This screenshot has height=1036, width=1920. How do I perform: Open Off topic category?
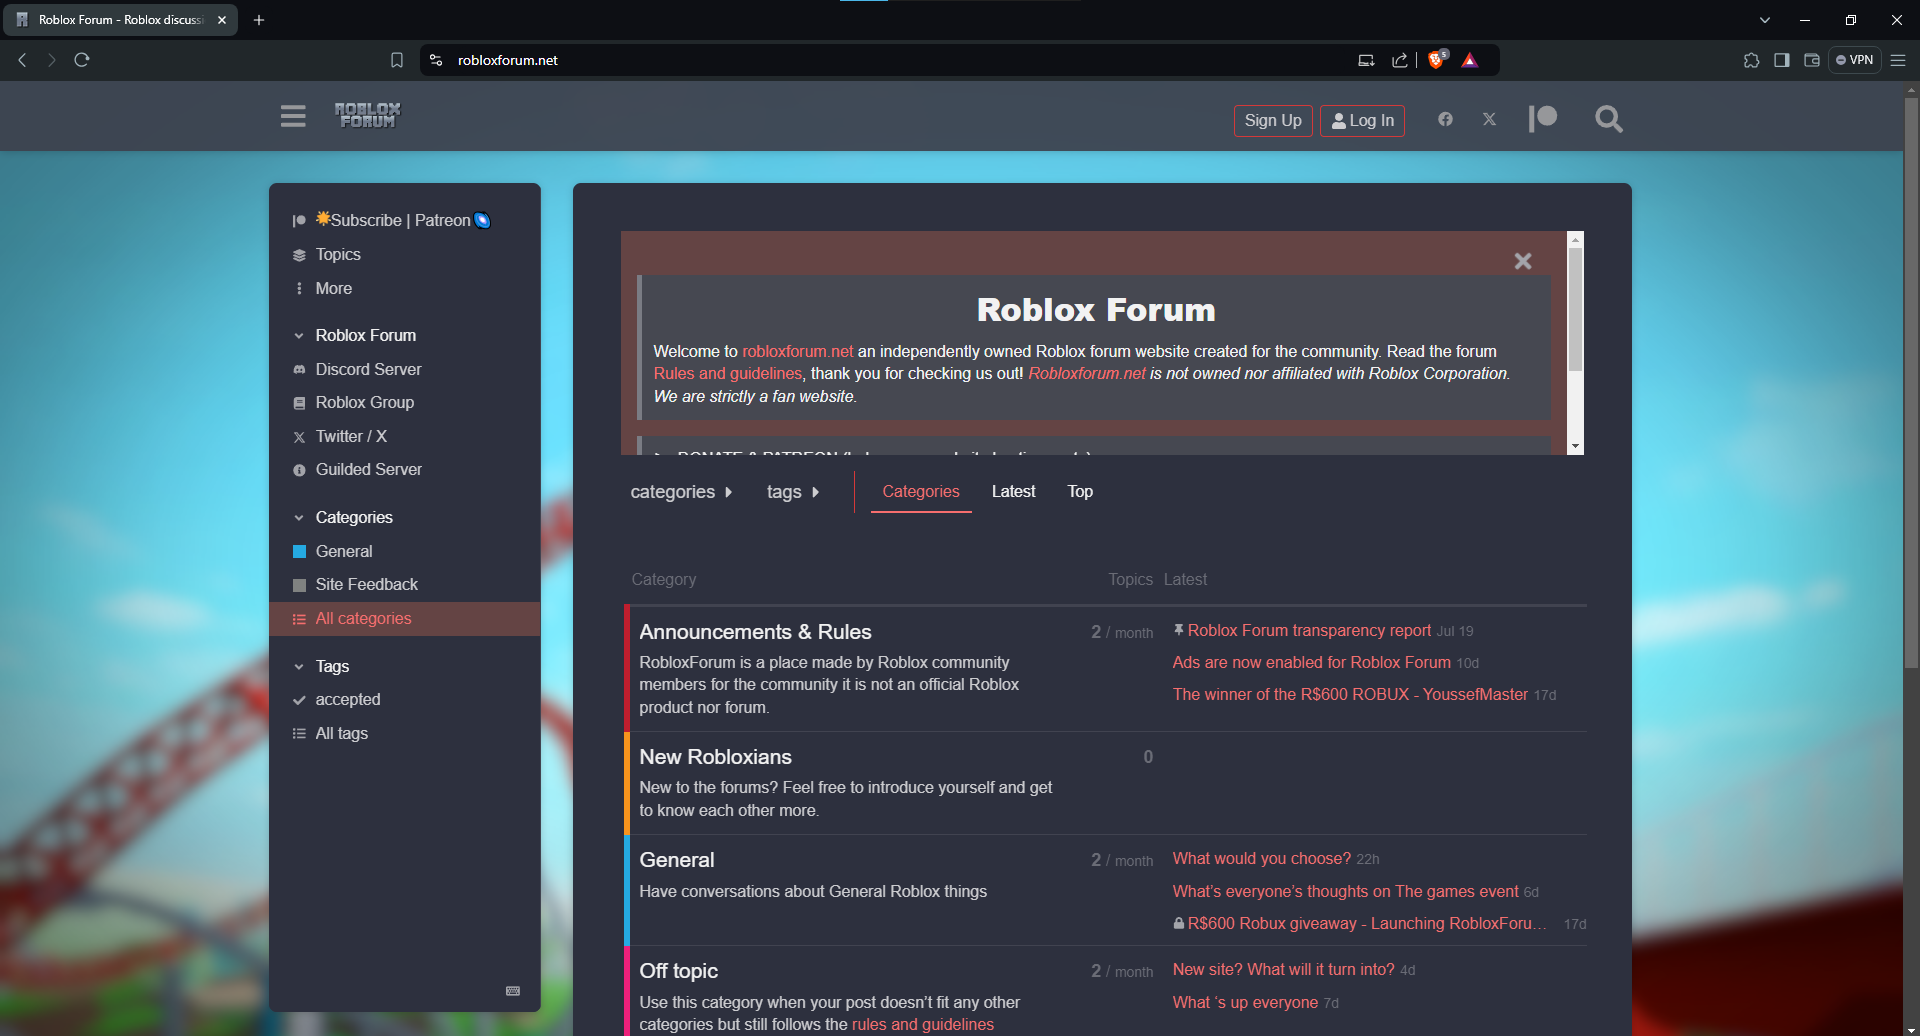click(x=678, y=971)
